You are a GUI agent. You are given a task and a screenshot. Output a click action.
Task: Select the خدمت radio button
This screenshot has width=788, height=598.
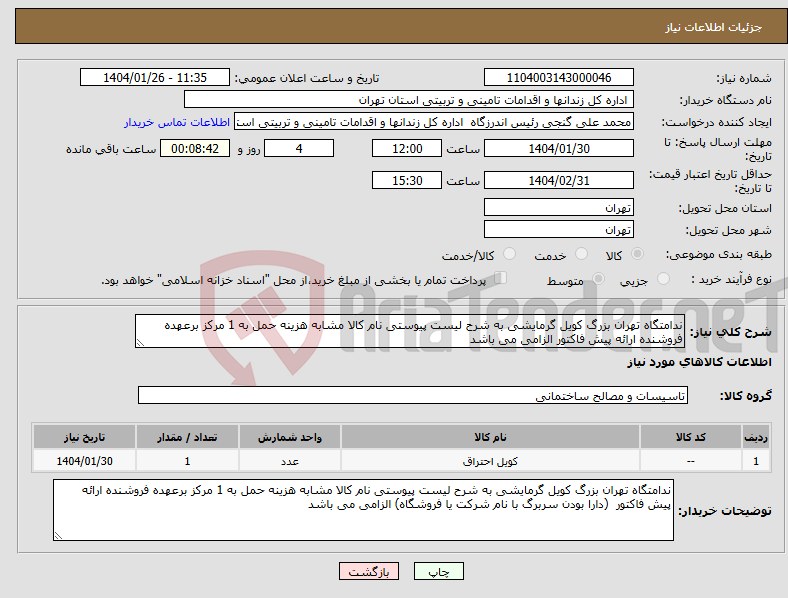tap(581, 254)
